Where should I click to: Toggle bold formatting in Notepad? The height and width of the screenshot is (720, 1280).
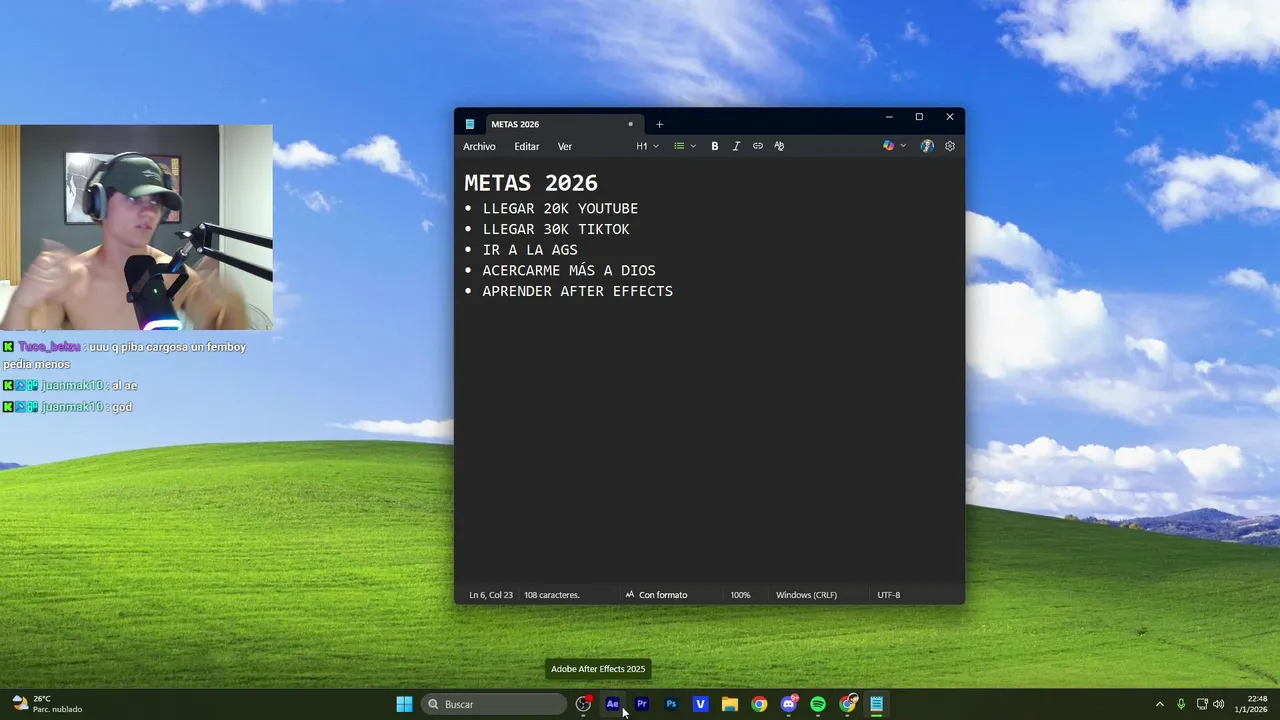[714, 146]
